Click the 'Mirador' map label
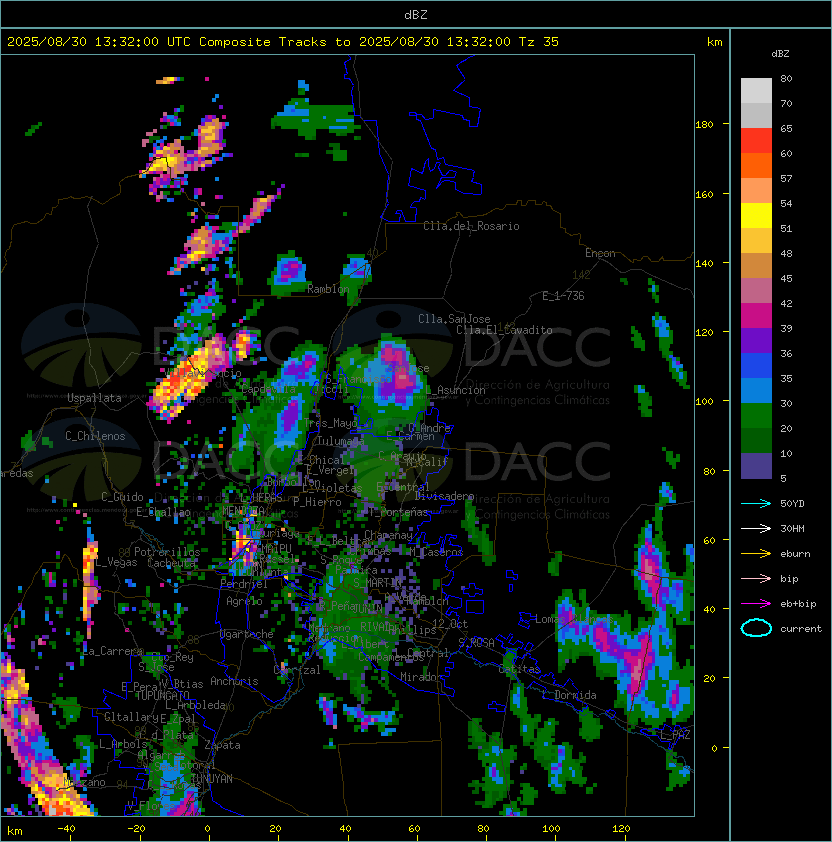 421,677
